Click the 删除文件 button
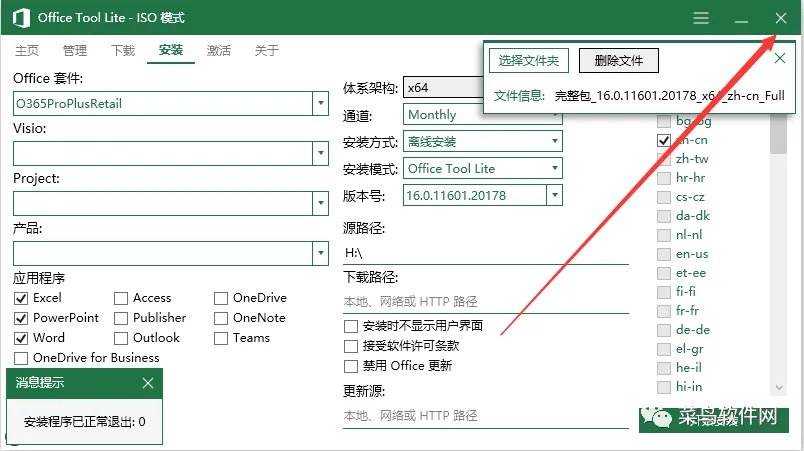The image size is (804, 451). pyautogui.click(x=619, y=61)
